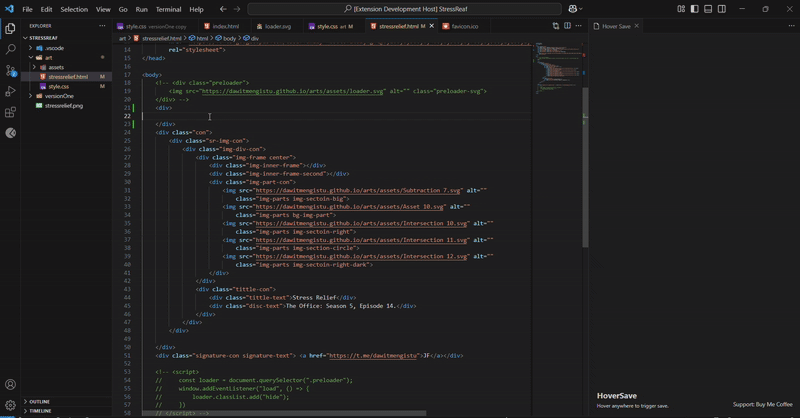
Task: Click the Support: Buy Me Coffee link
Action: [762, 404]
